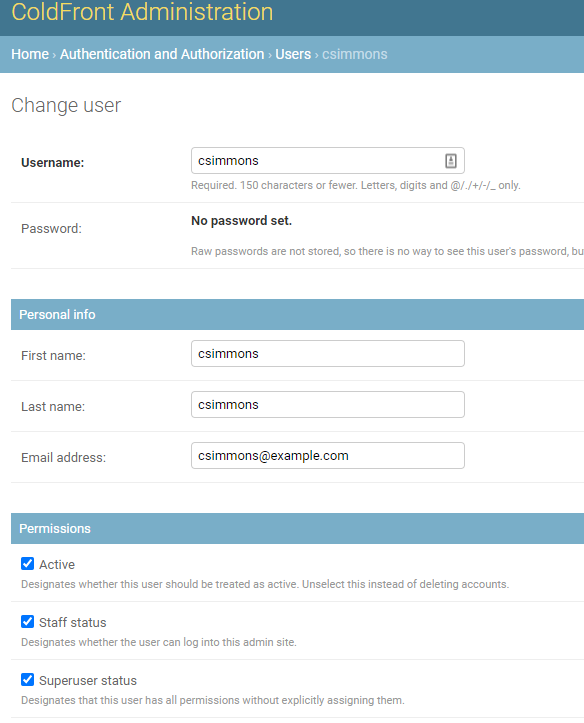584x723 pixels.
Task: Click the ColdFront Administration header title
Action: pos(142,12)
